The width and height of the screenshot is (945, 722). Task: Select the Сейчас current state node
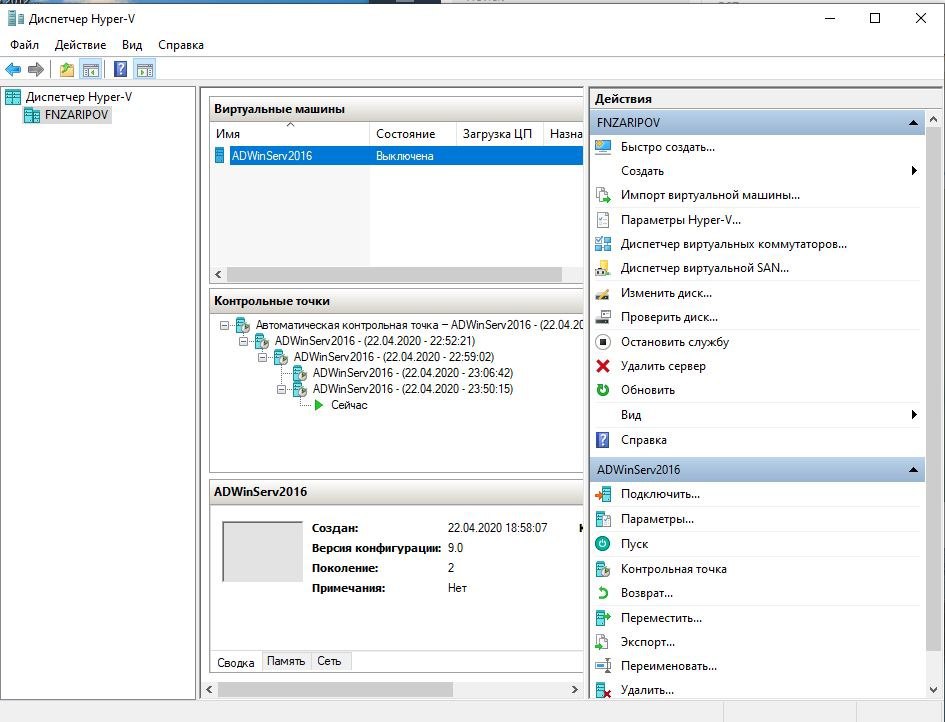pos(349,405)
